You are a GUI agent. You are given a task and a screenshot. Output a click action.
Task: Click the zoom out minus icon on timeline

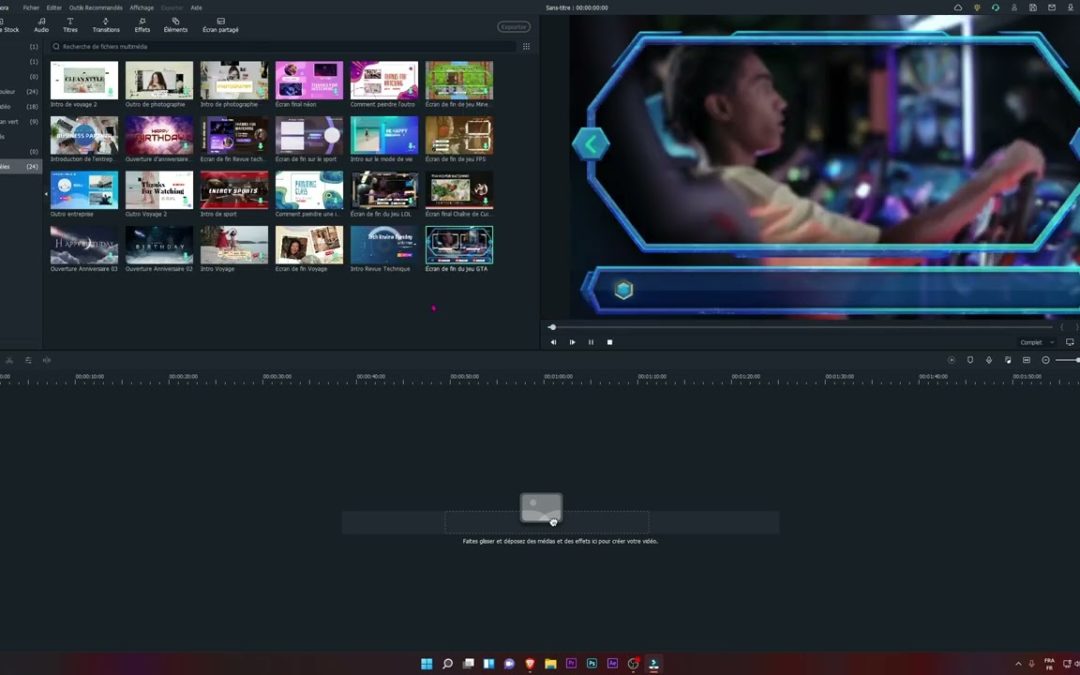click(1046, 360)
